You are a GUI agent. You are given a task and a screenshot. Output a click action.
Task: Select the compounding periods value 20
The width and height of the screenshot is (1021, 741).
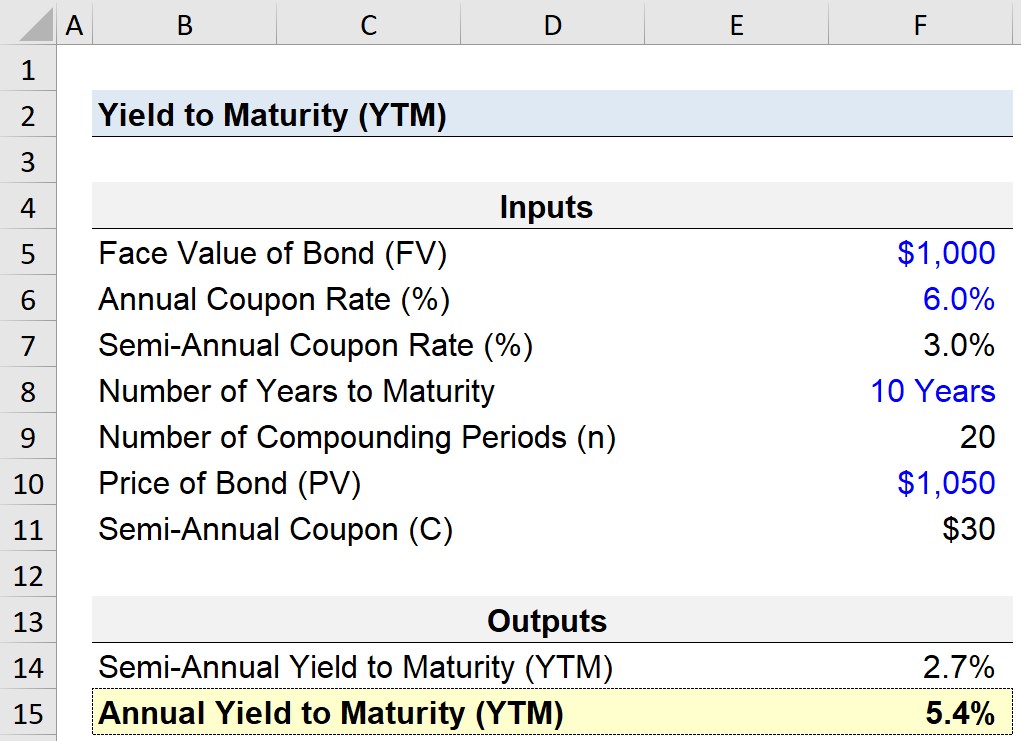(920, 436)
